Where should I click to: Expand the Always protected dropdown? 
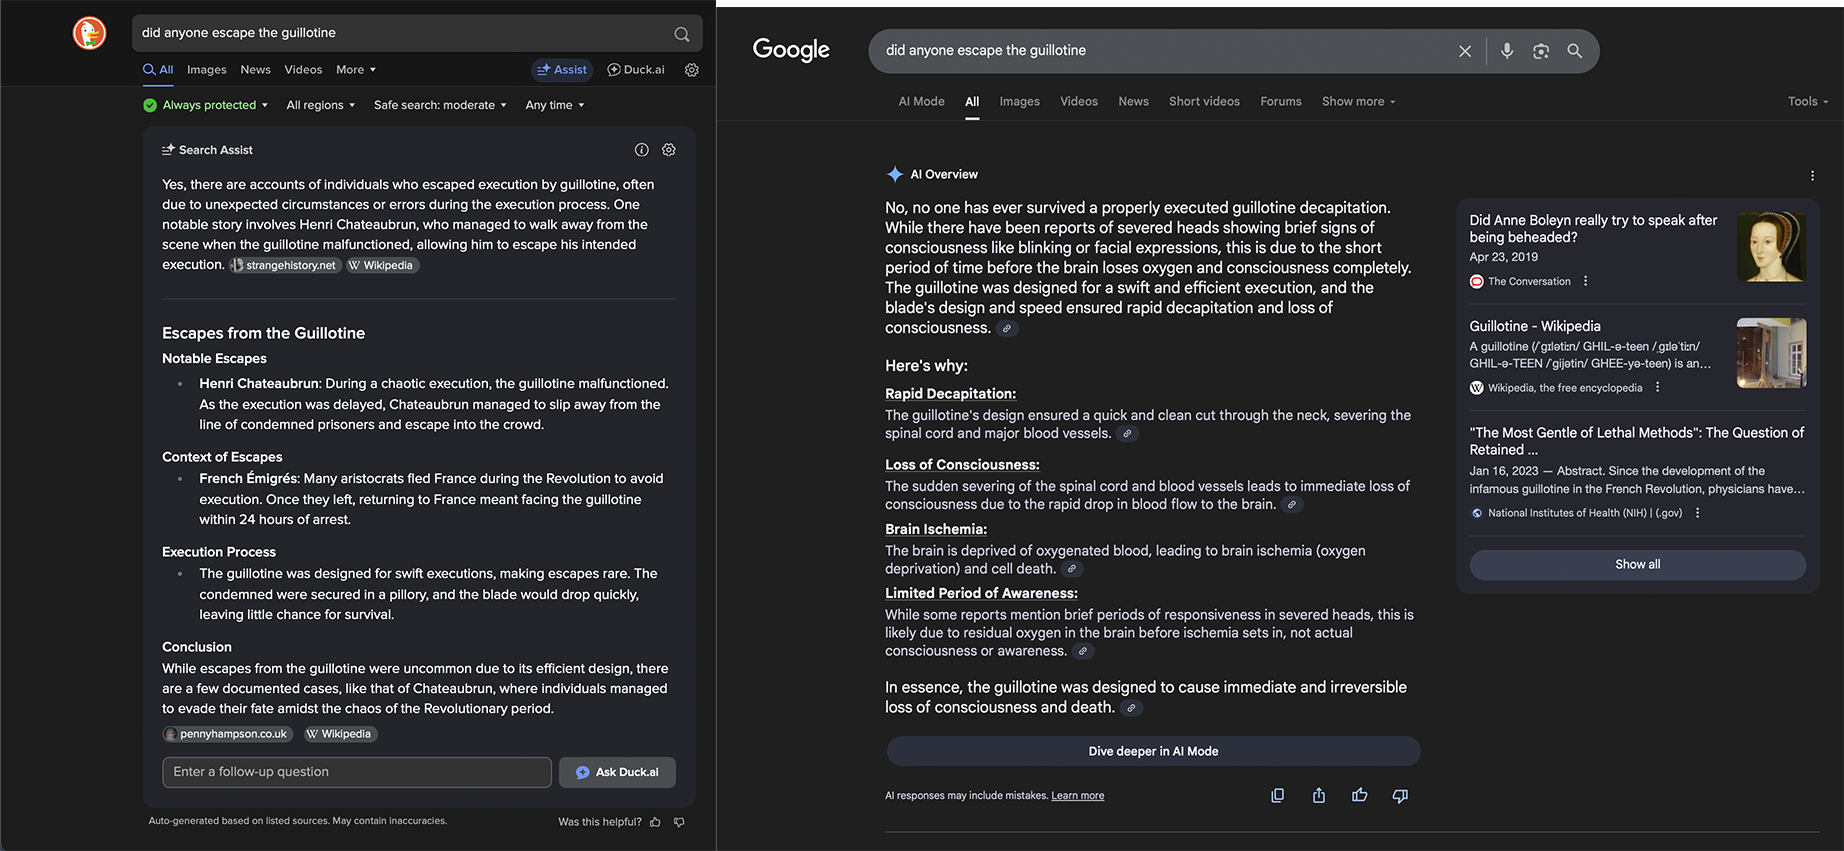tap(206, 105)
